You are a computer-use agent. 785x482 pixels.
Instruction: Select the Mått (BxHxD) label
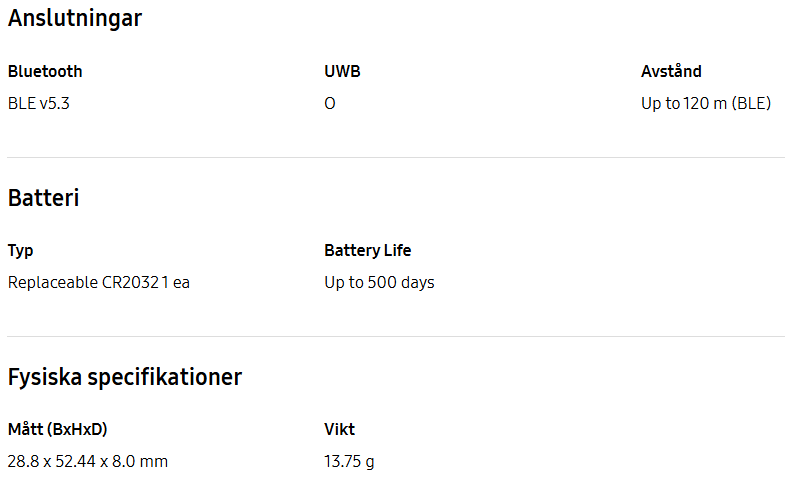(58, 429)
